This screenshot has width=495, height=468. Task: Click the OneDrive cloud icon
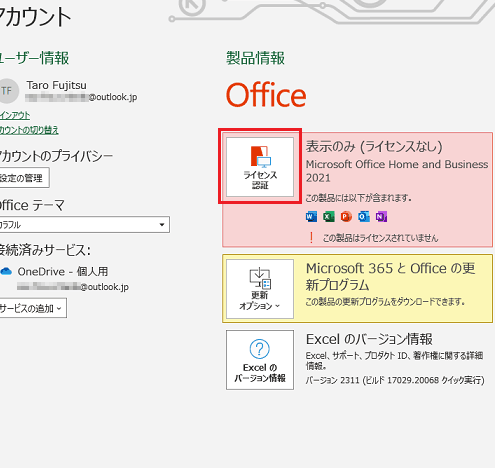(6, 271)
